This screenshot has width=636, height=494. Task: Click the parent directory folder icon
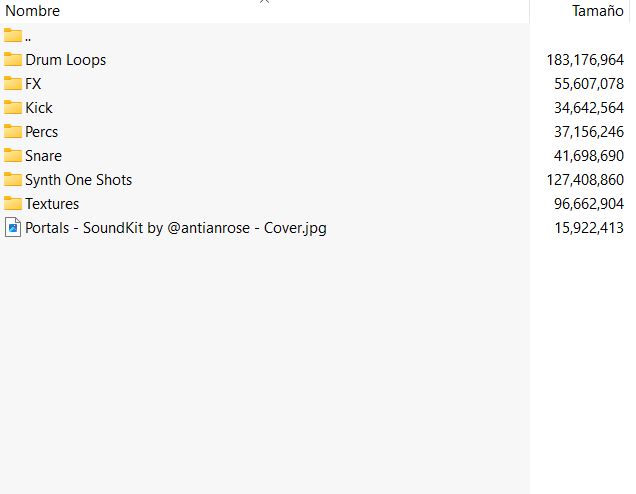tap(13, 36)
